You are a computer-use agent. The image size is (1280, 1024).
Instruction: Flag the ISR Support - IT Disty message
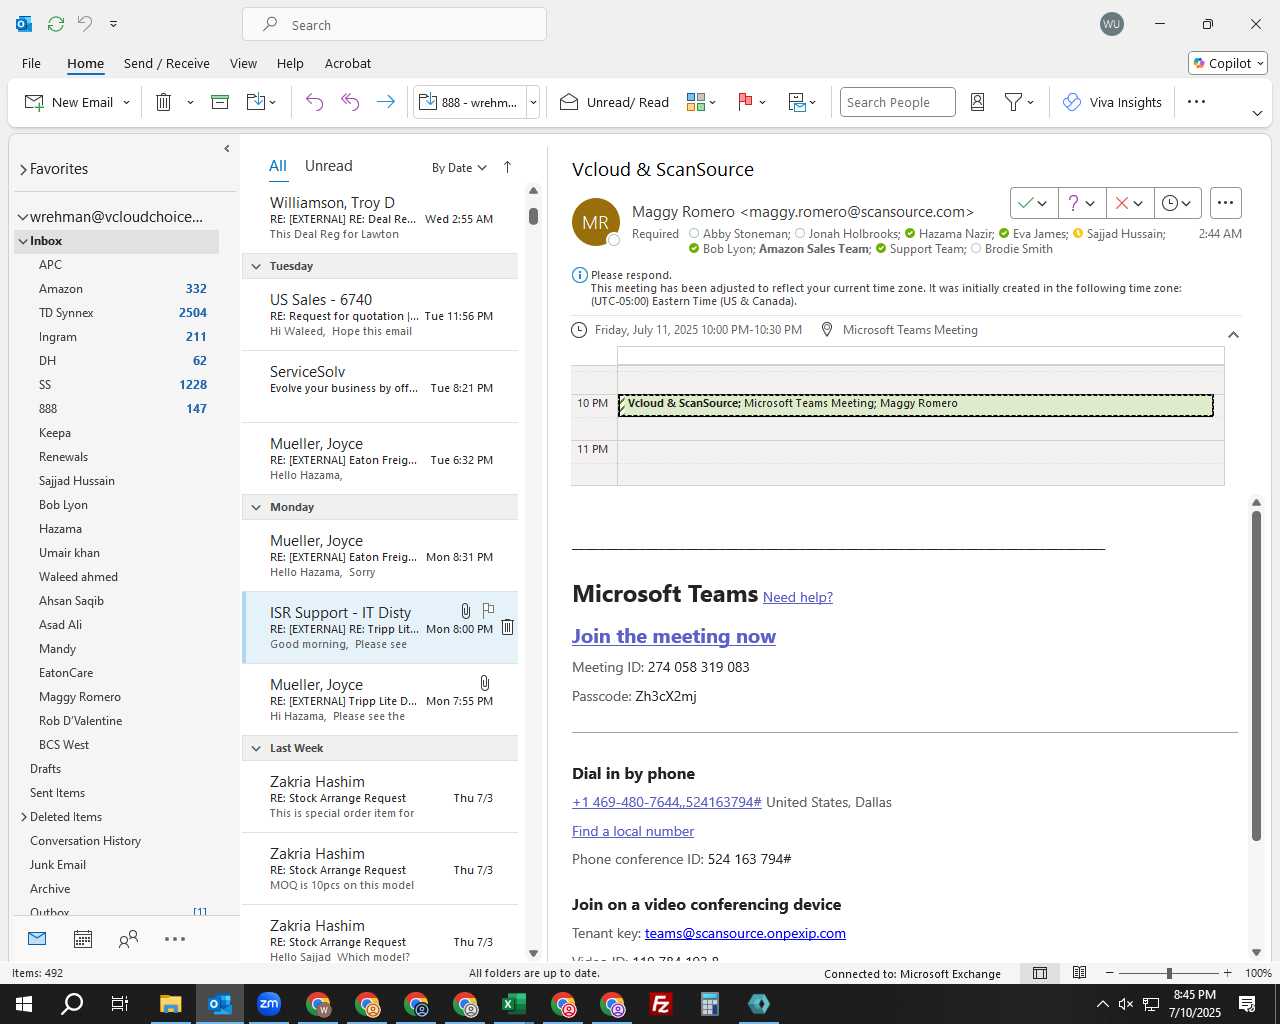(x=488, y=609)
